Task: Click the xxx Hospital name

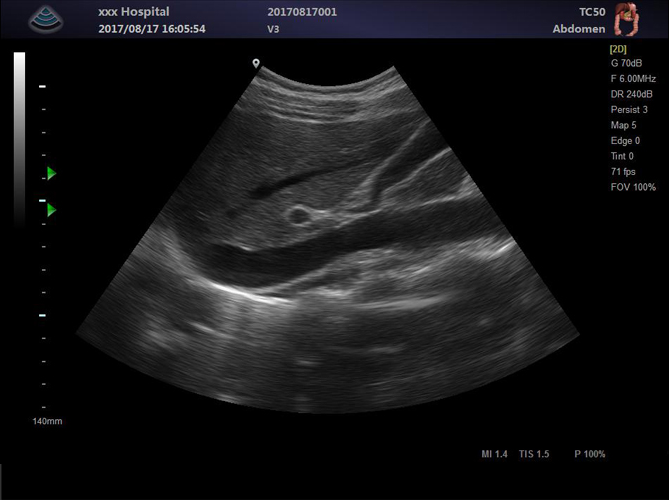Action: 134,12
